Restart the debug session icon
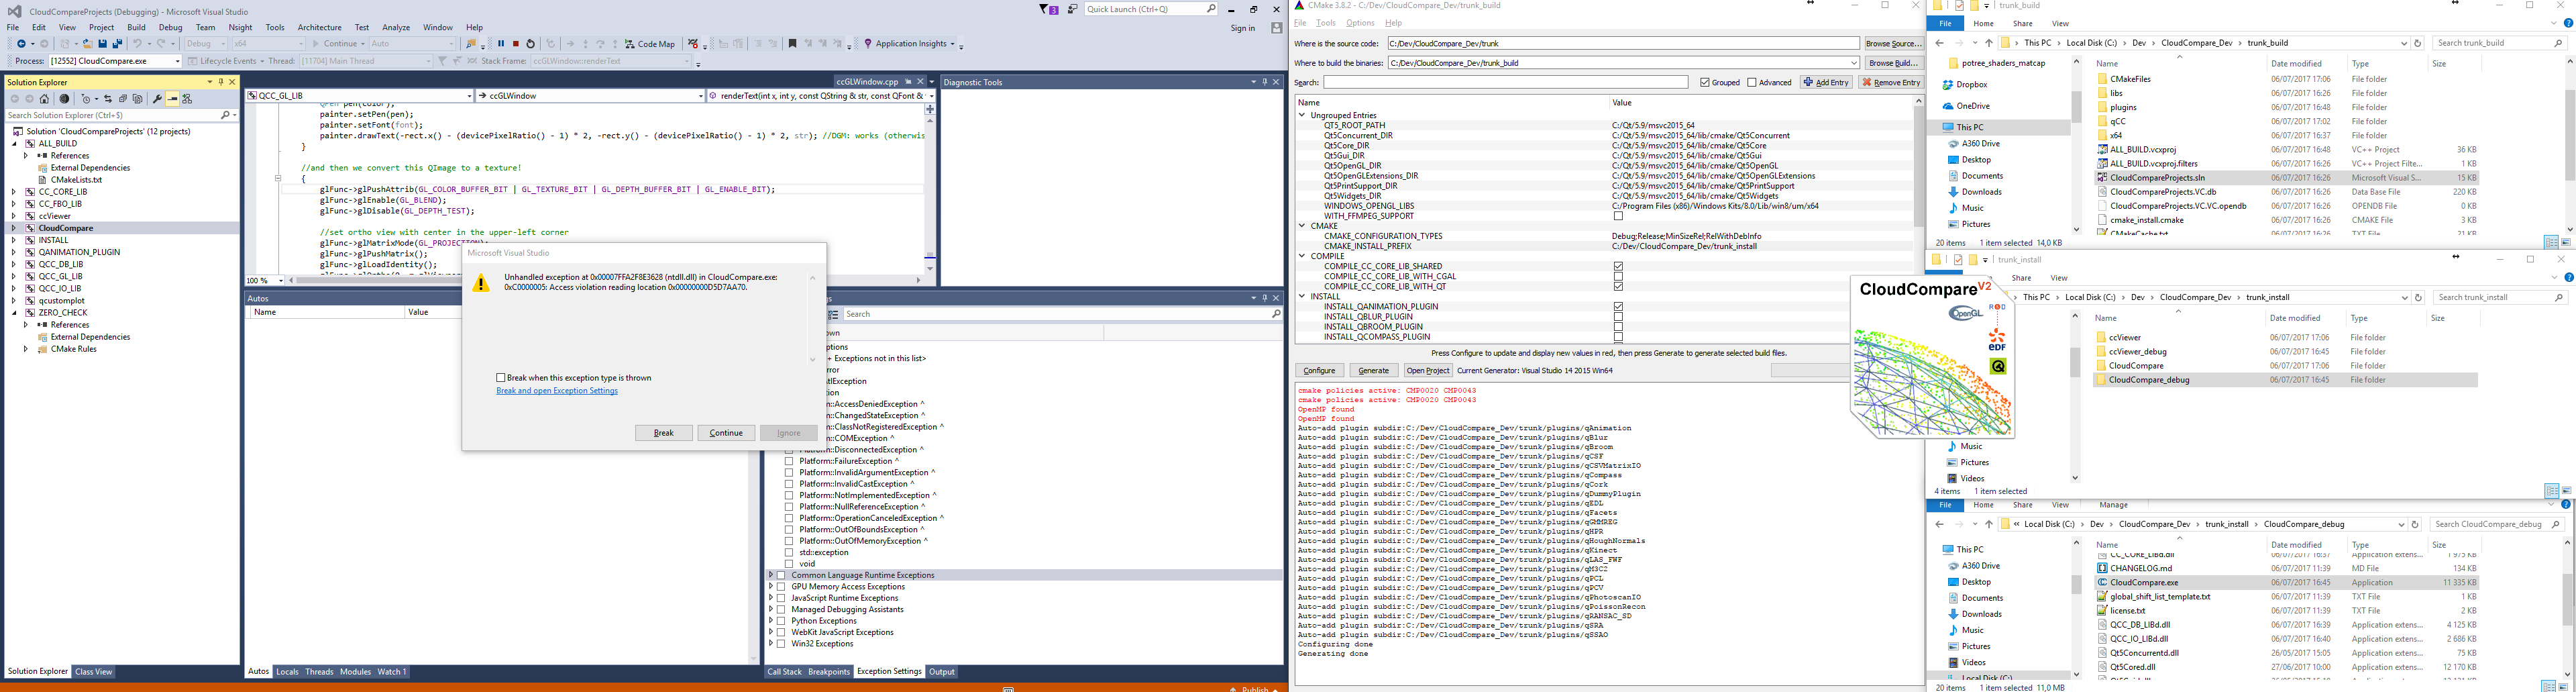2576x692 pixels. [x=531, y=44]
